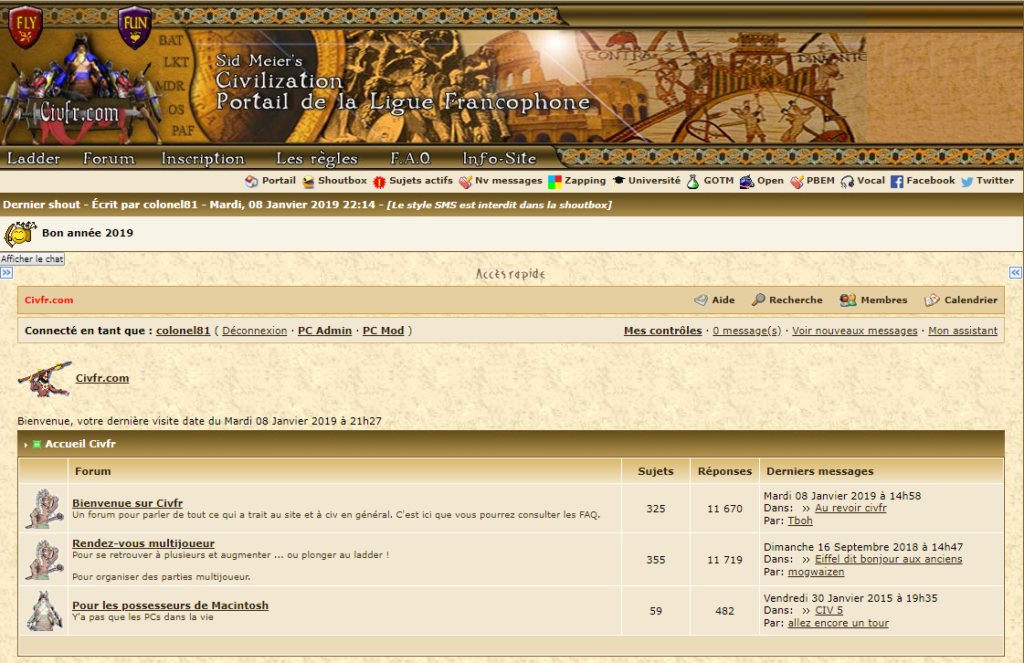The image size is (1024, 663).
Task: Open 0 message(s) inbox link
Action: (746, 331)
